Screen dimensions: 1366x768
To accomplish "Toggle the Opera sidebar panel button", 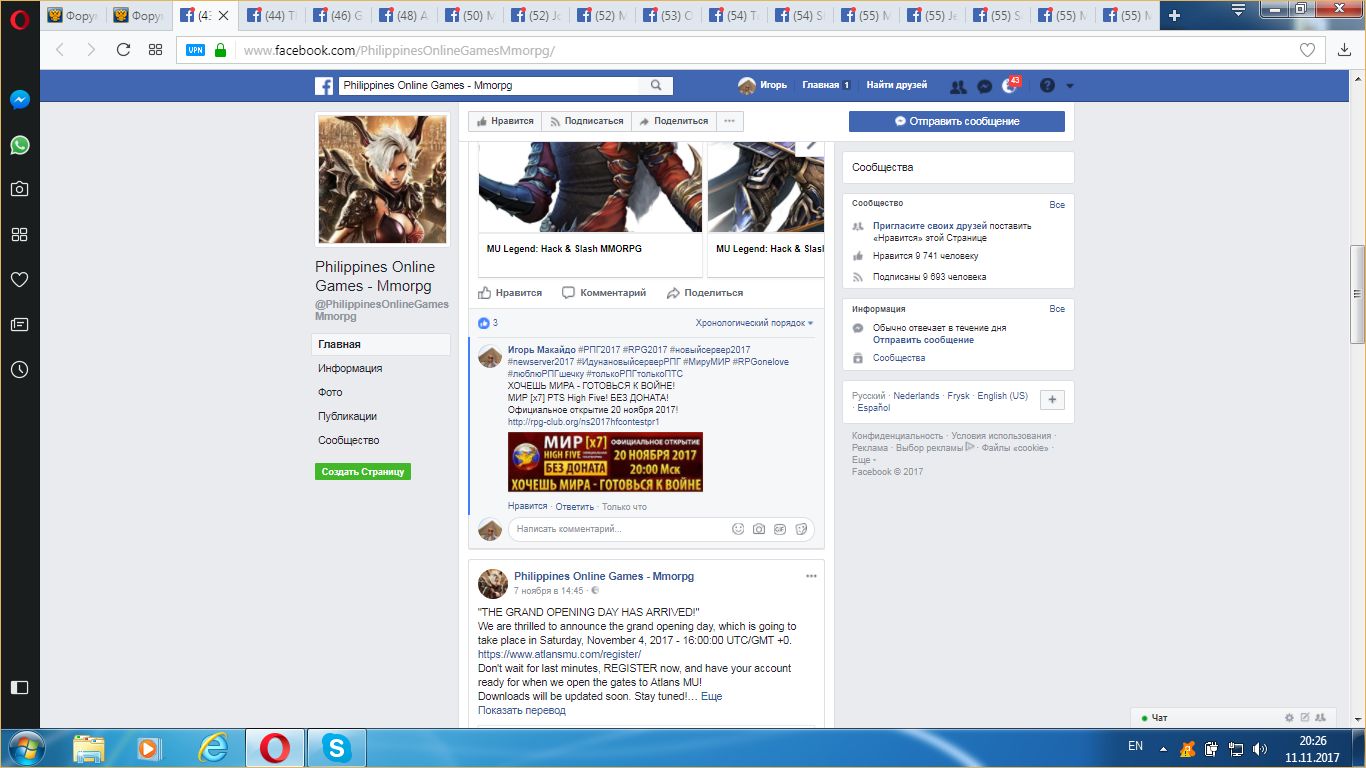I will (x=19, y=687).
